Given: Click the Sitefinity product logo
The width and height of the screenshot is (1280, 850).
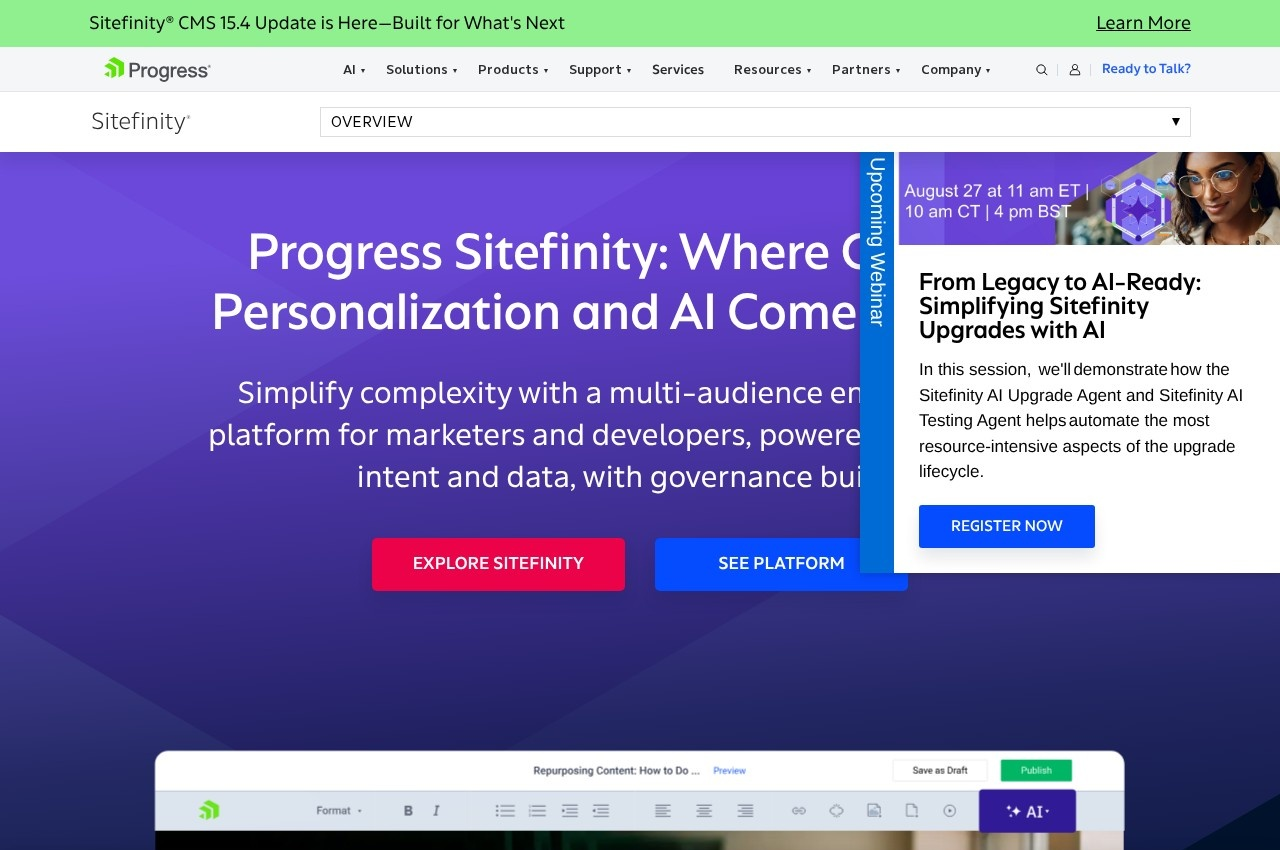Looking at the screenshot, I should point(141,122).
